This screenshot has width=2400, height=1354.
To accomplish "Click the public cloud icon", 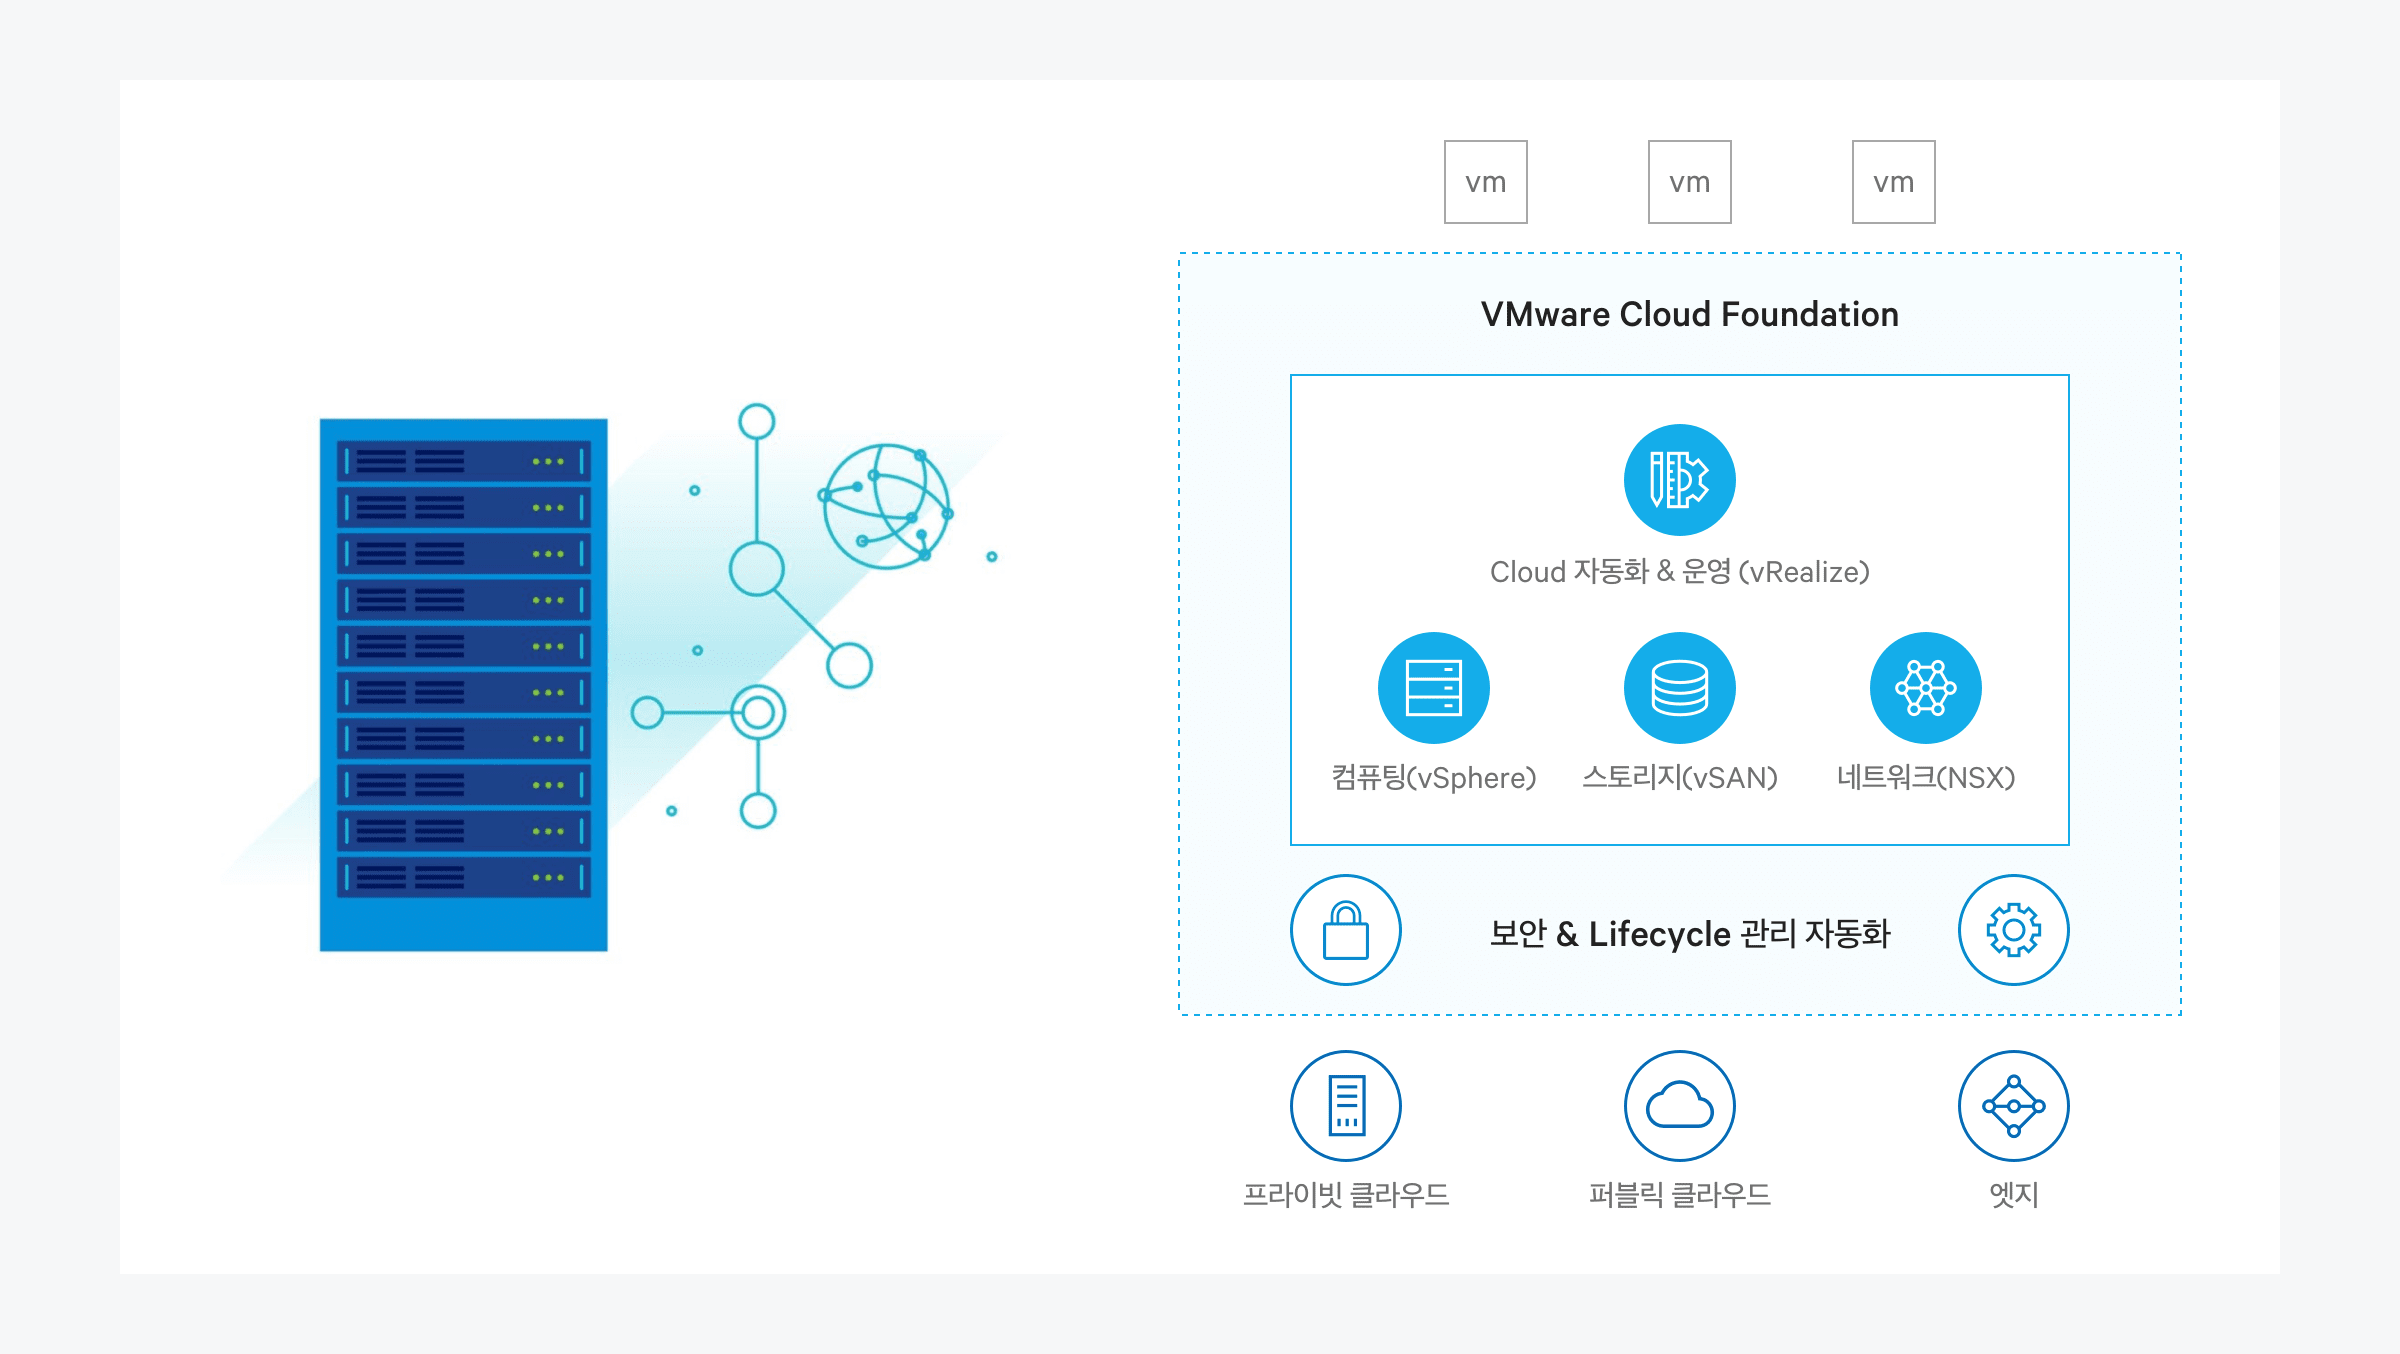I will click(x=1679, y=1105).
